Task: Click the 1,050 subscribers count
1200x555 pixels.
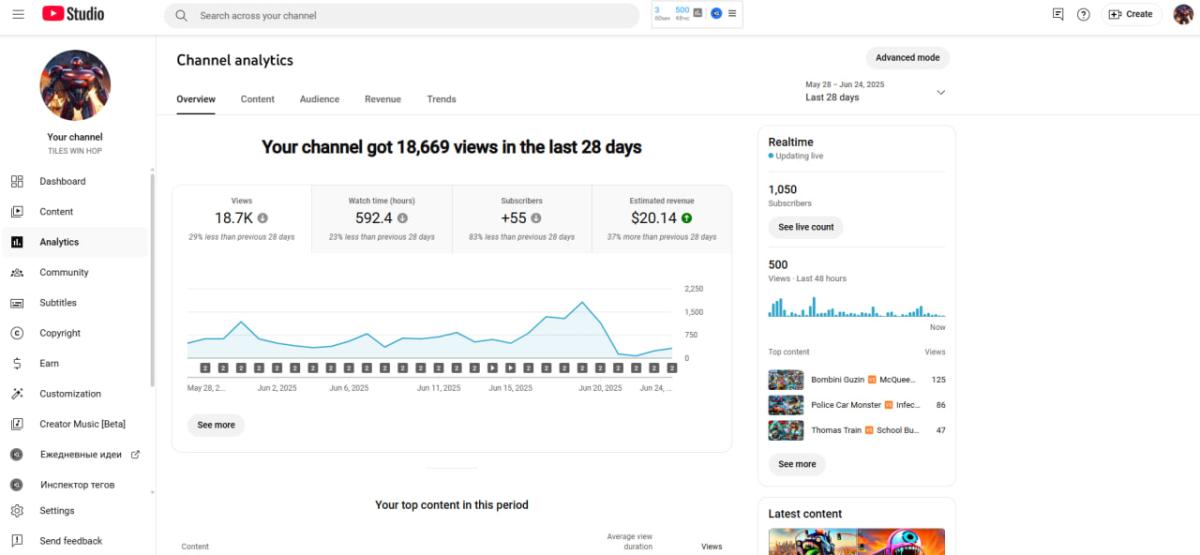Action: coord(783,189)
